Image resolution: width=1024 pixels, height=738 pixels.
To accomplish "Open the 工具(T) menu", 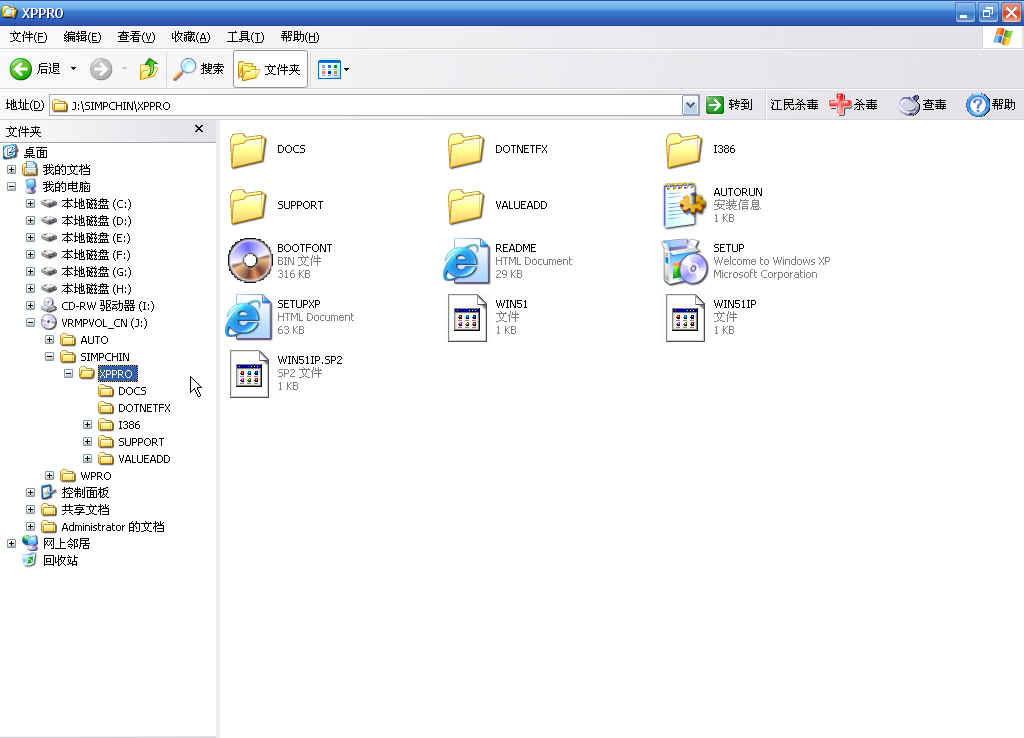I will (x=246, y=37).
